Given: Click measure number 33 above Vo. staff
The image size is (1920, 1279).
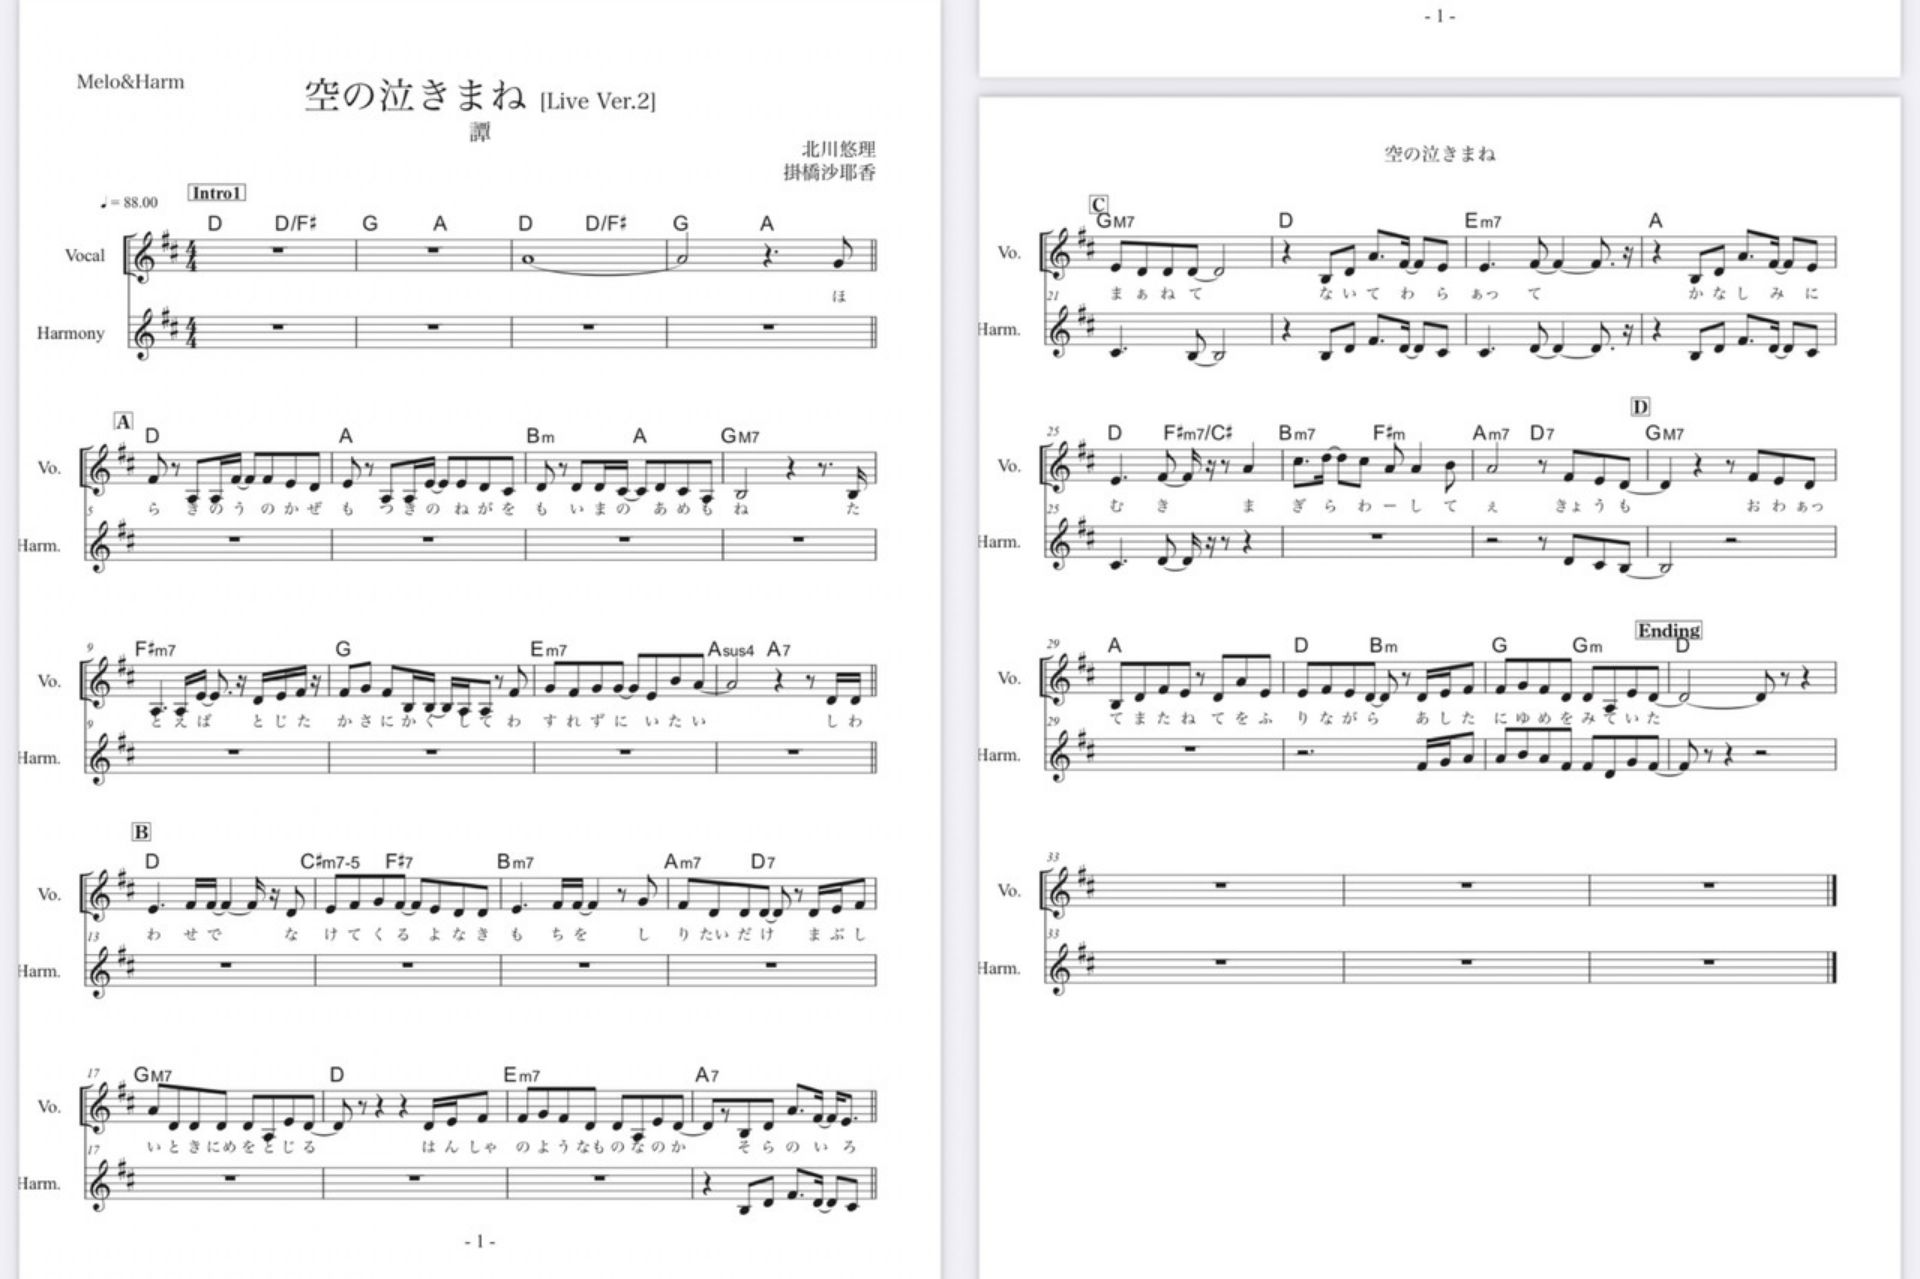Looking at the screenshot, I should point(1053,857).
